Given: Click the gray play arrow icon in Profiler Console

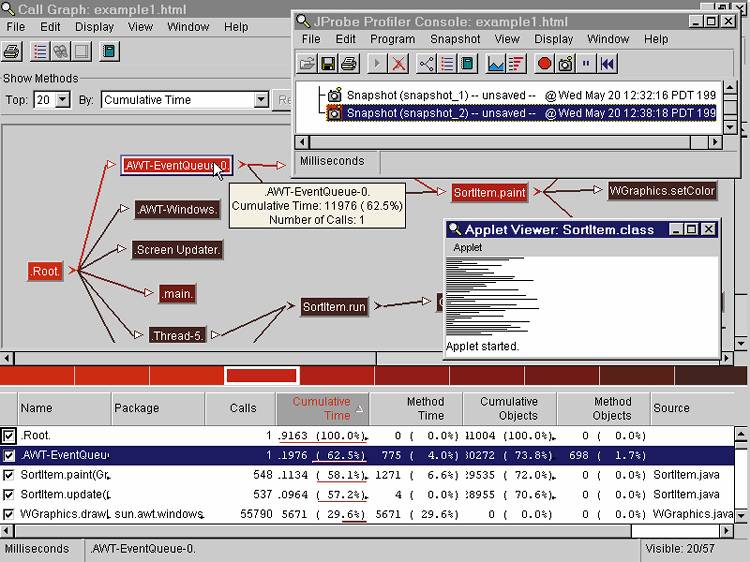Looking at the screenshot, I should [377, 64].
